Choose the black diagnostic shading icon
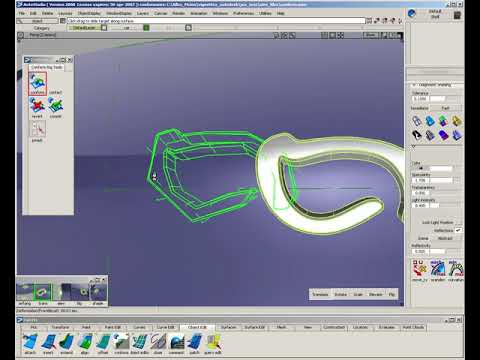The height and width of the screenshot is (360, 480). [417, 135]
